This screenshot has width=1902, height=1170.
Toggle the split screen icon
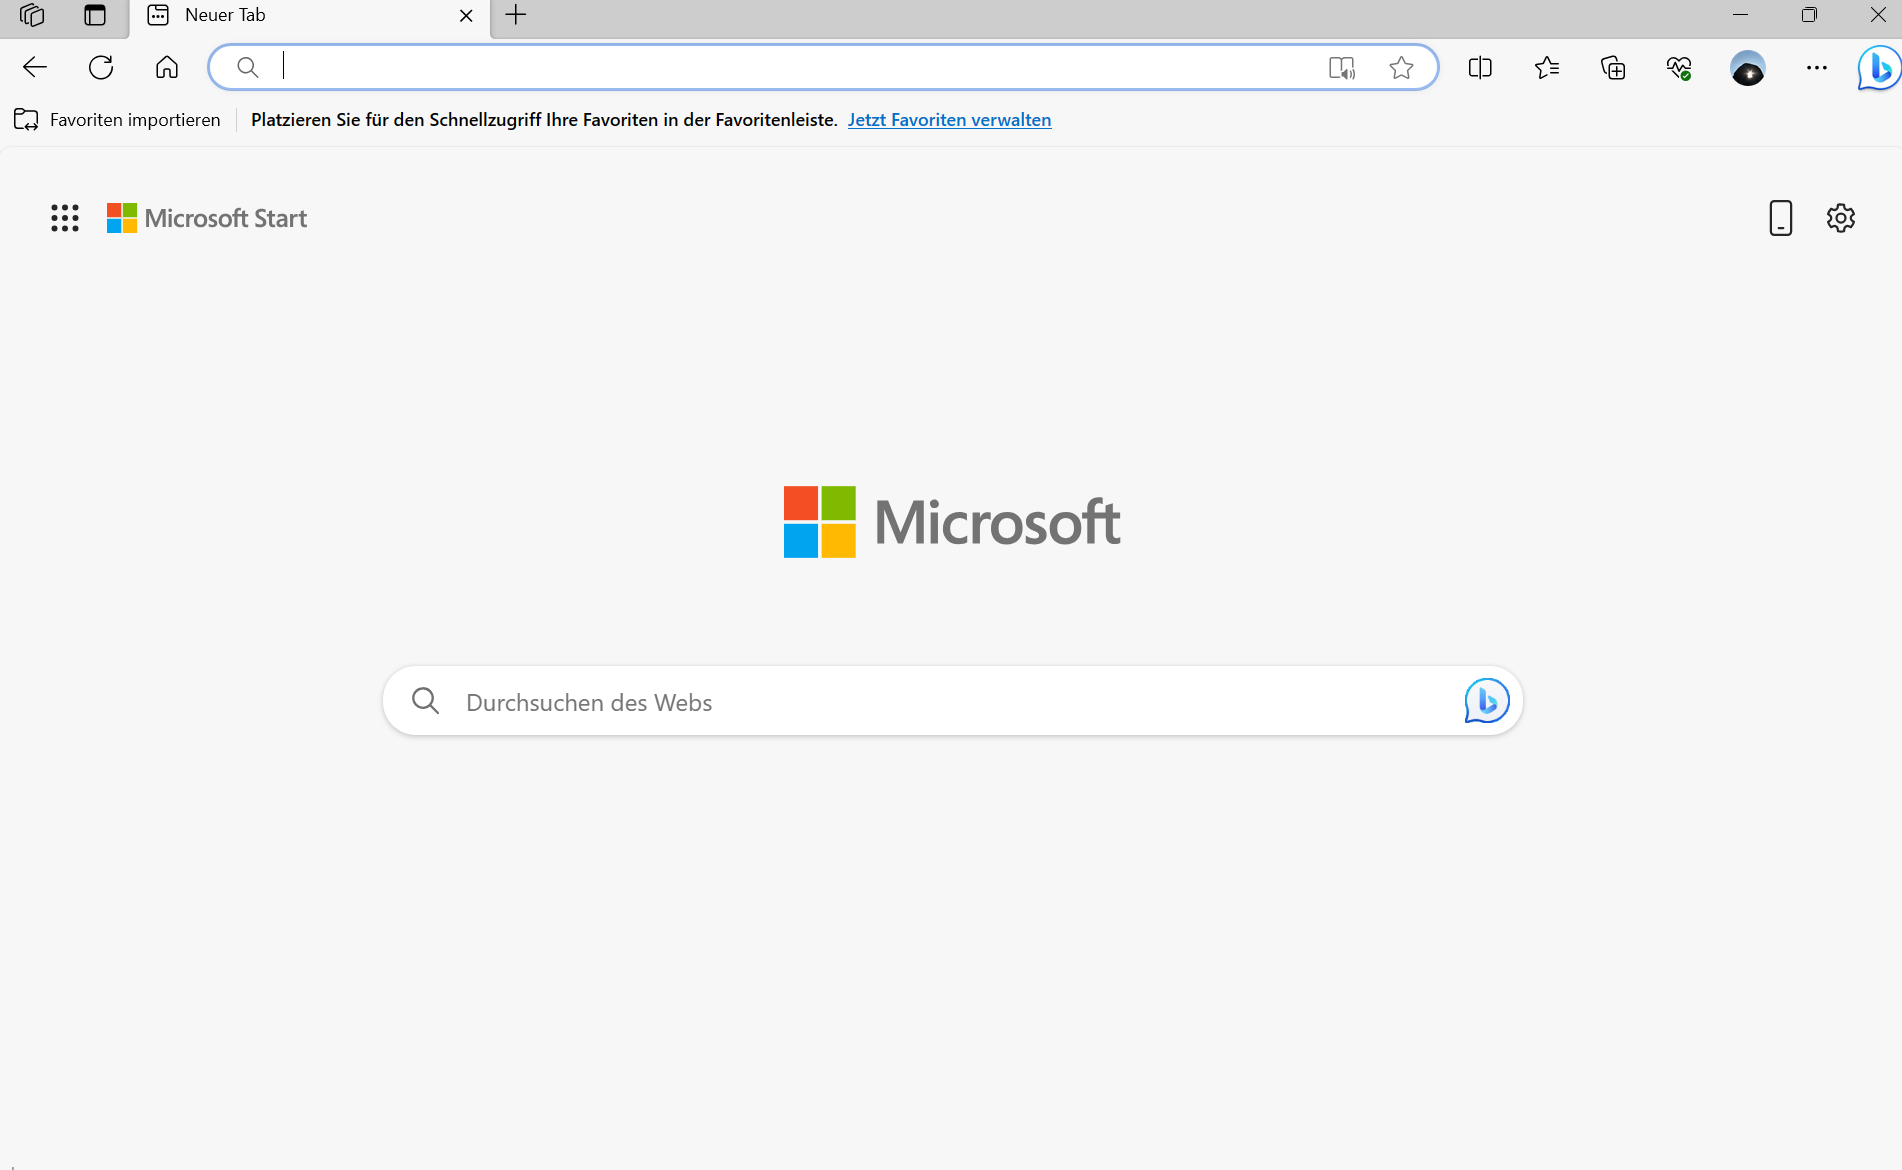click(x=1480, y=67)
